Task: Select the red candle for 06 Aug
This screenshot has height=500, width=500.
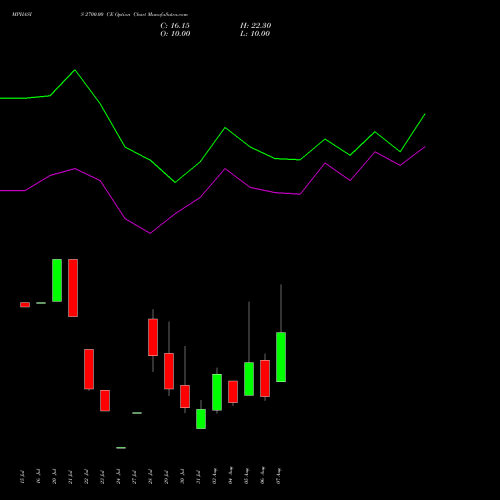Action: point(265,378)
